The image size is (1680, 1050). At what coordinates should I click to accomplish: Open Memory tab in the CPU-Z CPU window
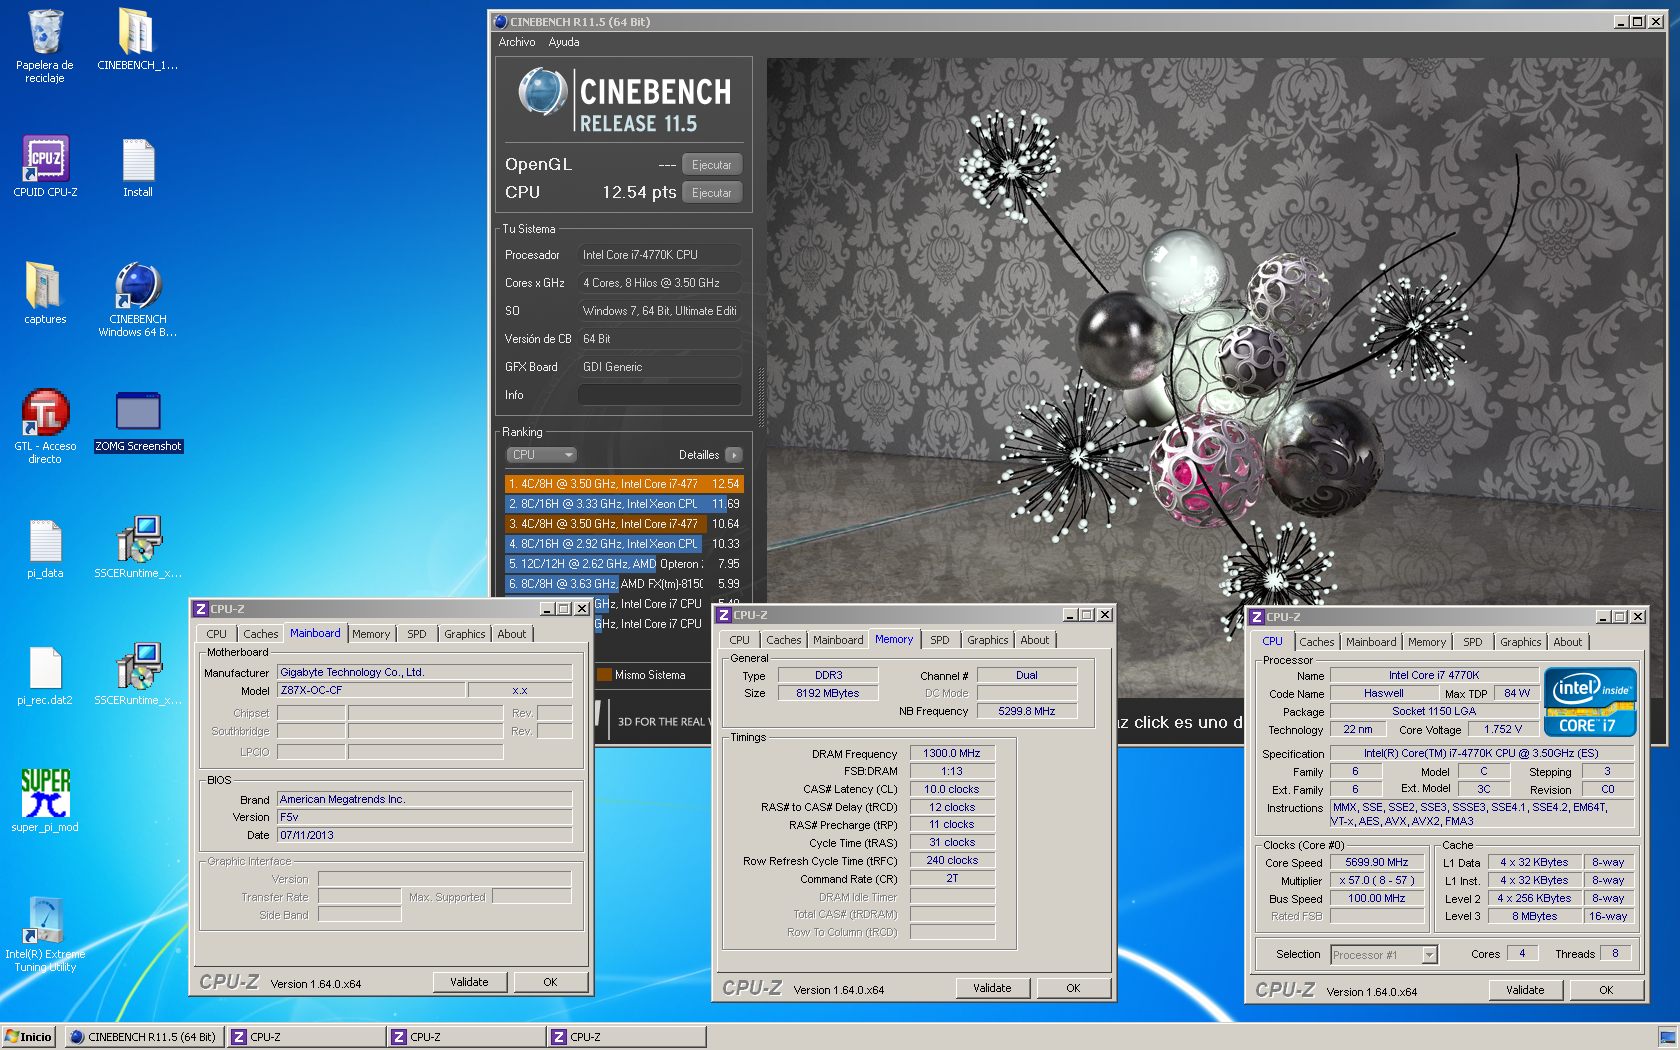[1427, 642]
